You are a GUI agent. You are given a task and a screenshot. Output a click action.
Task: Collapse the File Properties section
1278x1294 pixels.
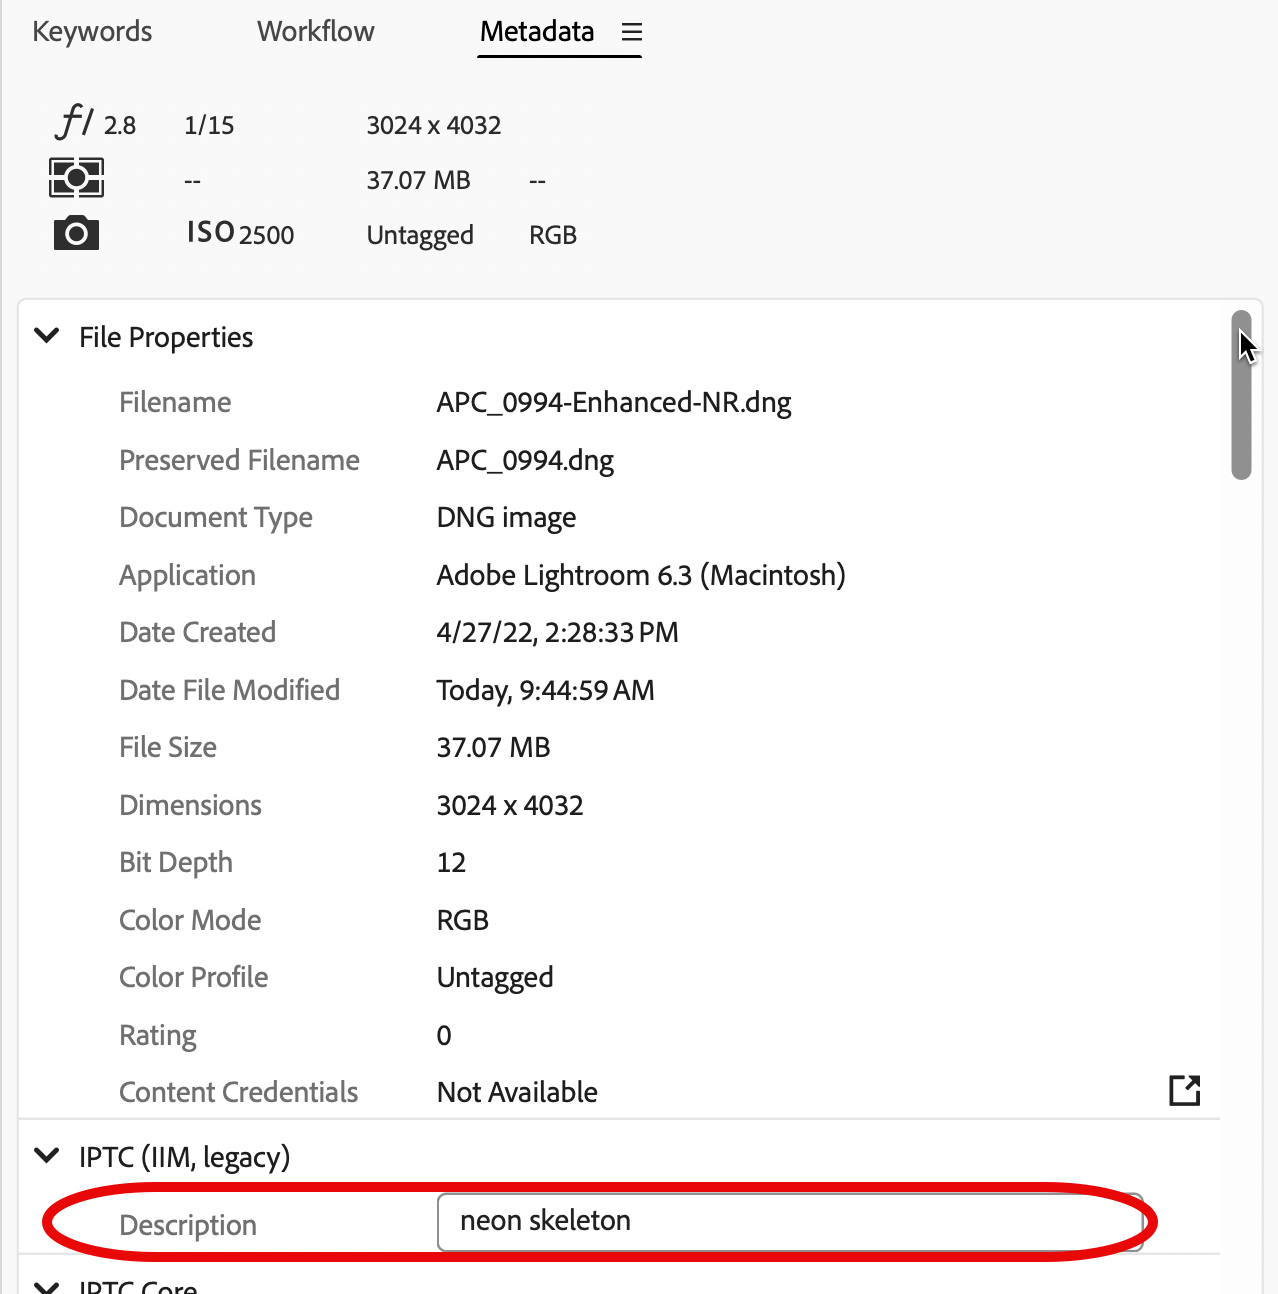coord(46,336)
